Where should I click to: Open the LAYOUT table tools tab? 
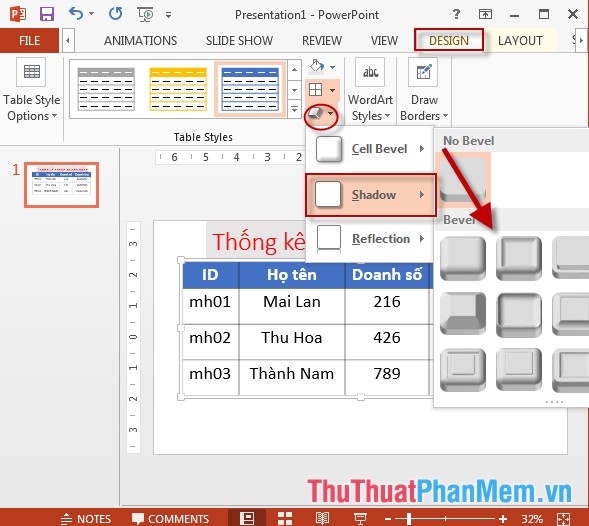tap(520, 41)
